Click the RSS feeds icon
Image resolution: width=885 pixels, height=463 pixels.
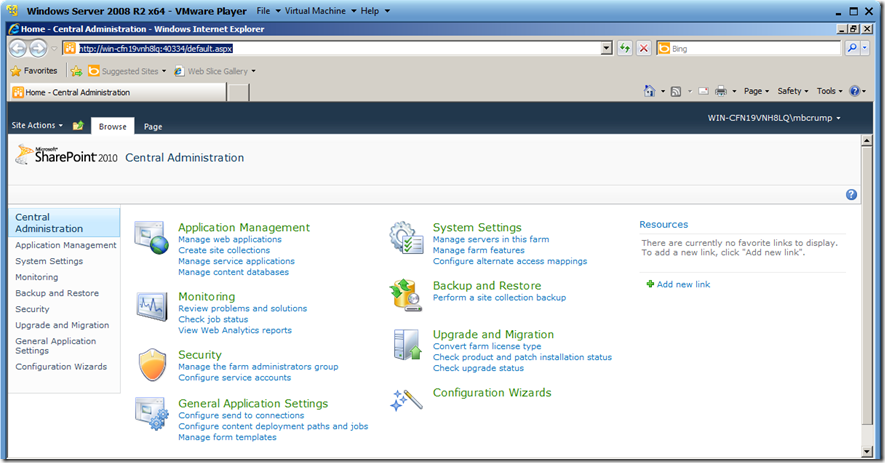(x=676, y=91)
